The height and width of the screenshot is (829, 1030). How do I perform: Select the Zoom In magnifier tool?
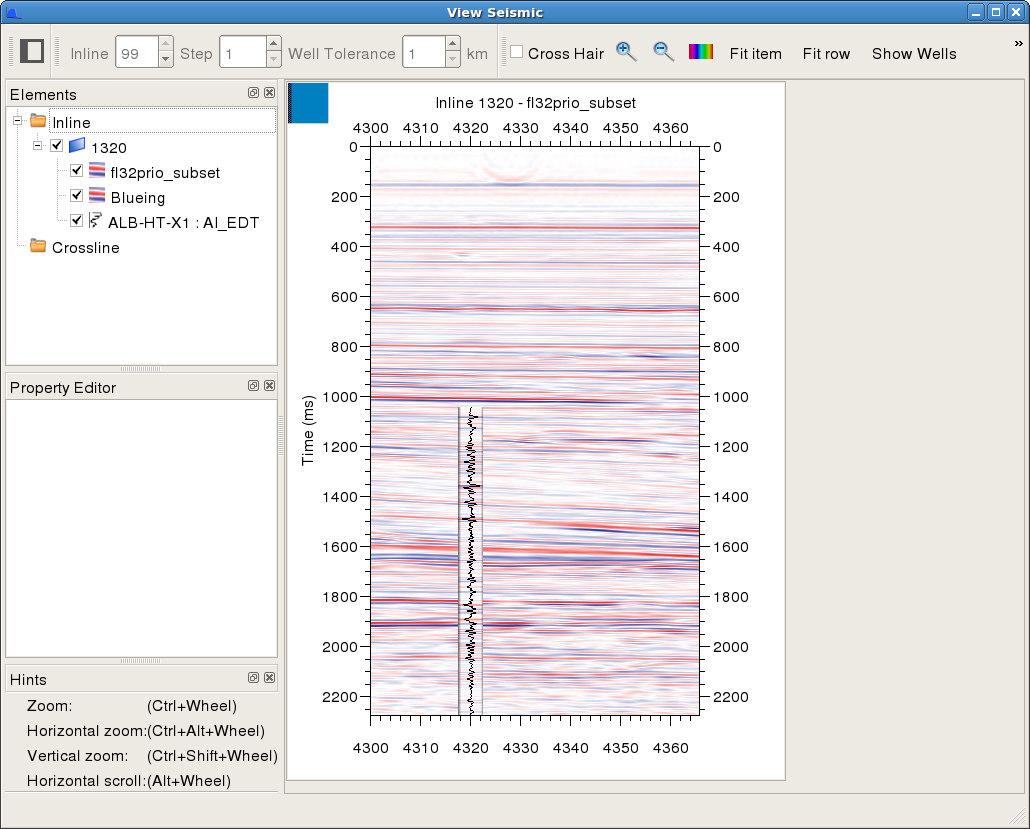pos(626,53)
